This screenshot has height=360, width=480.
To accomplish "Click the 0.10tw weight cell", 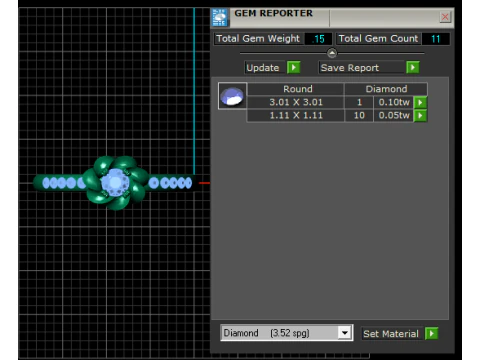I will 394,102.
